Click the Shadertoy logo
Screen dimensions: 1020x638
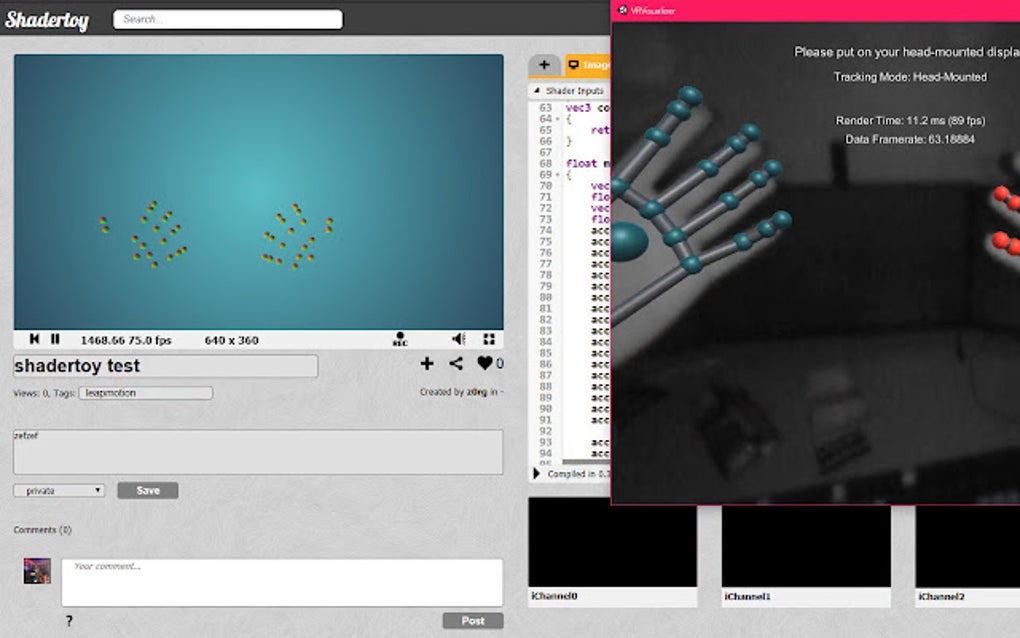point(47,19)
